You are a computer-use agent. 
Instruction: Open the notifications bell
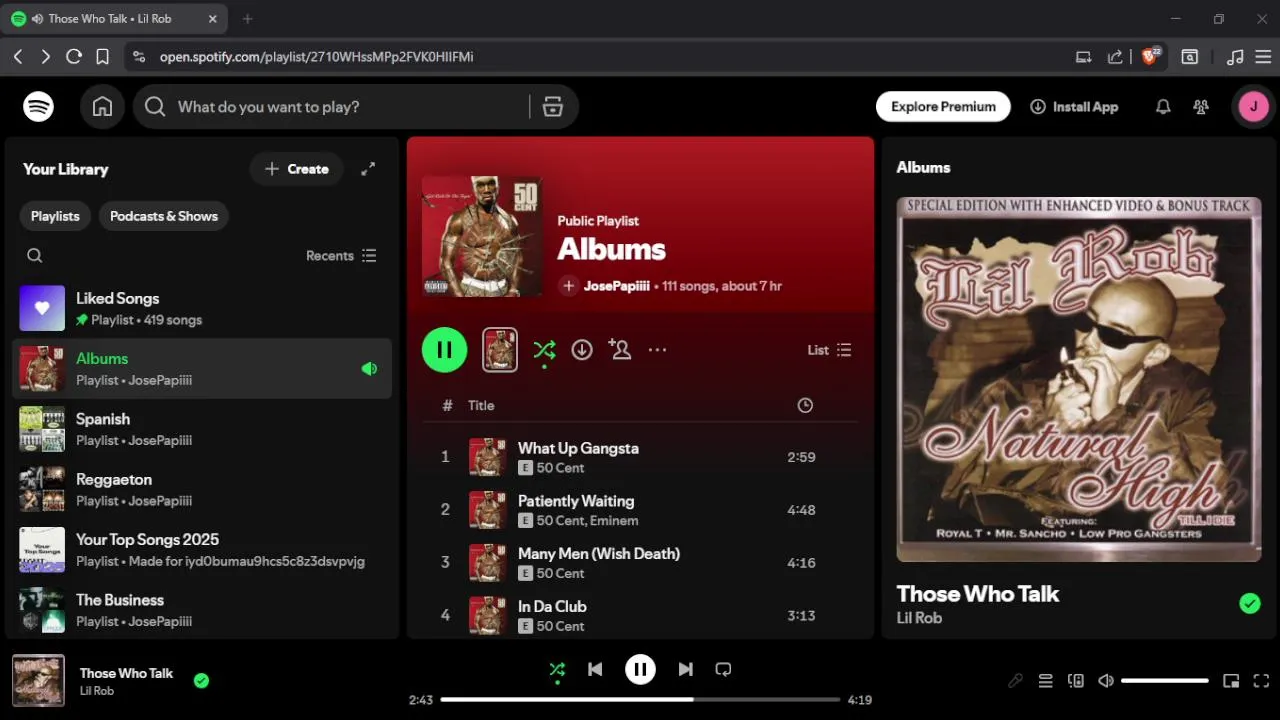point(1163,107)
